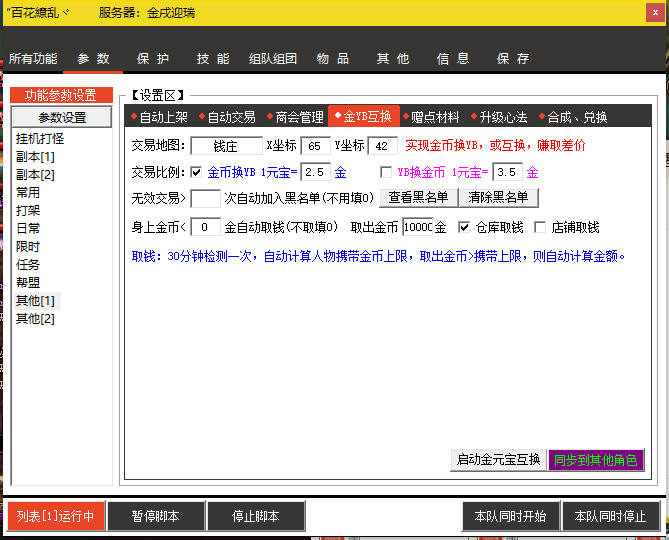The height and width of the screenshot is (540, 669).
Task: Select 任务 in the sidebar list
Action: click(x=28, y=264)
